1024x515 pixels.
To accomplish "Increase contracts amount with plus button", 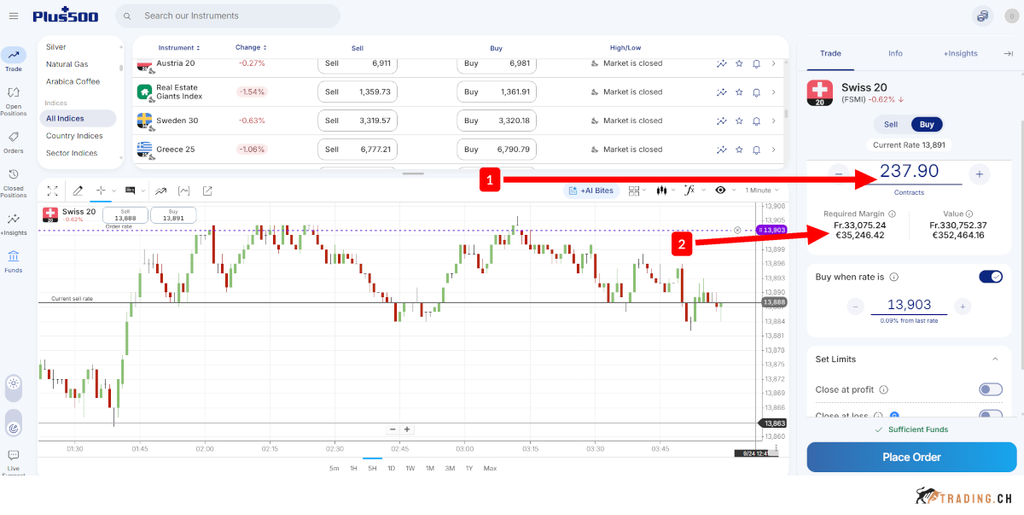I will 978,174.
